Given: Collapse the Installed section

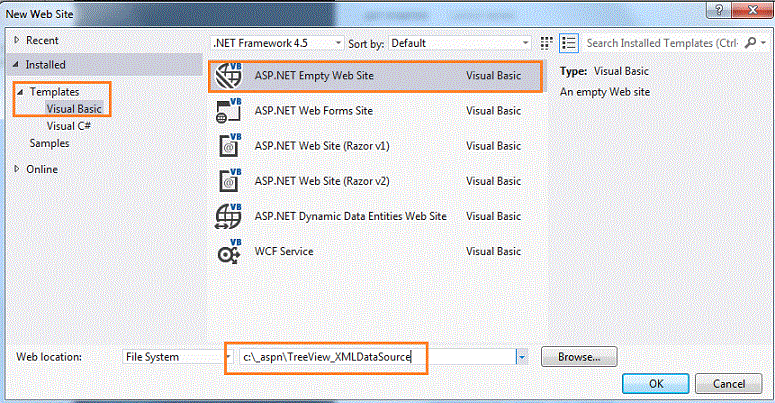Looking at the screenshot, I should click(x=16, y=64).
